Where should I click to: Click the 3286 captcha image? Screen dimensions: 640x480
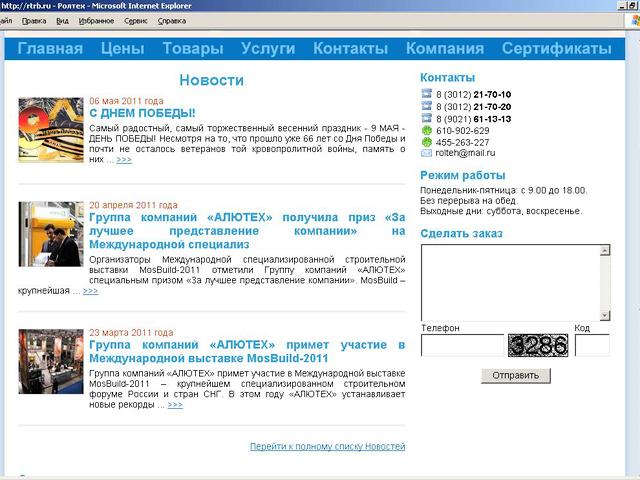538,345
